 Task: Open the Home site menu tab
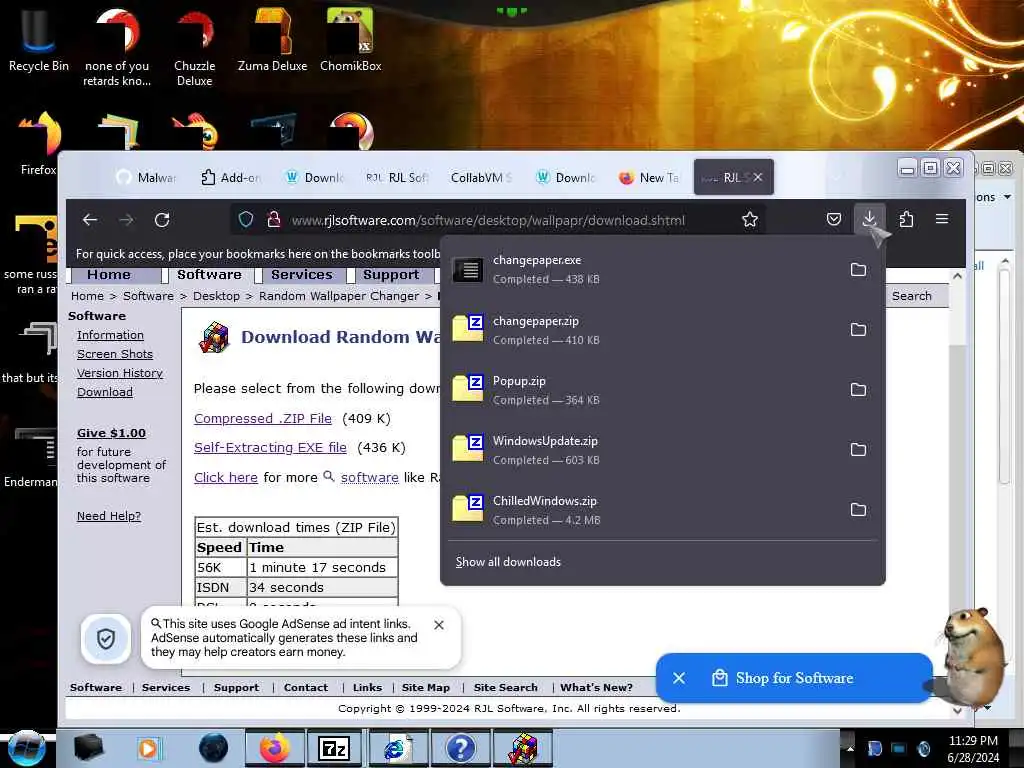109,275
